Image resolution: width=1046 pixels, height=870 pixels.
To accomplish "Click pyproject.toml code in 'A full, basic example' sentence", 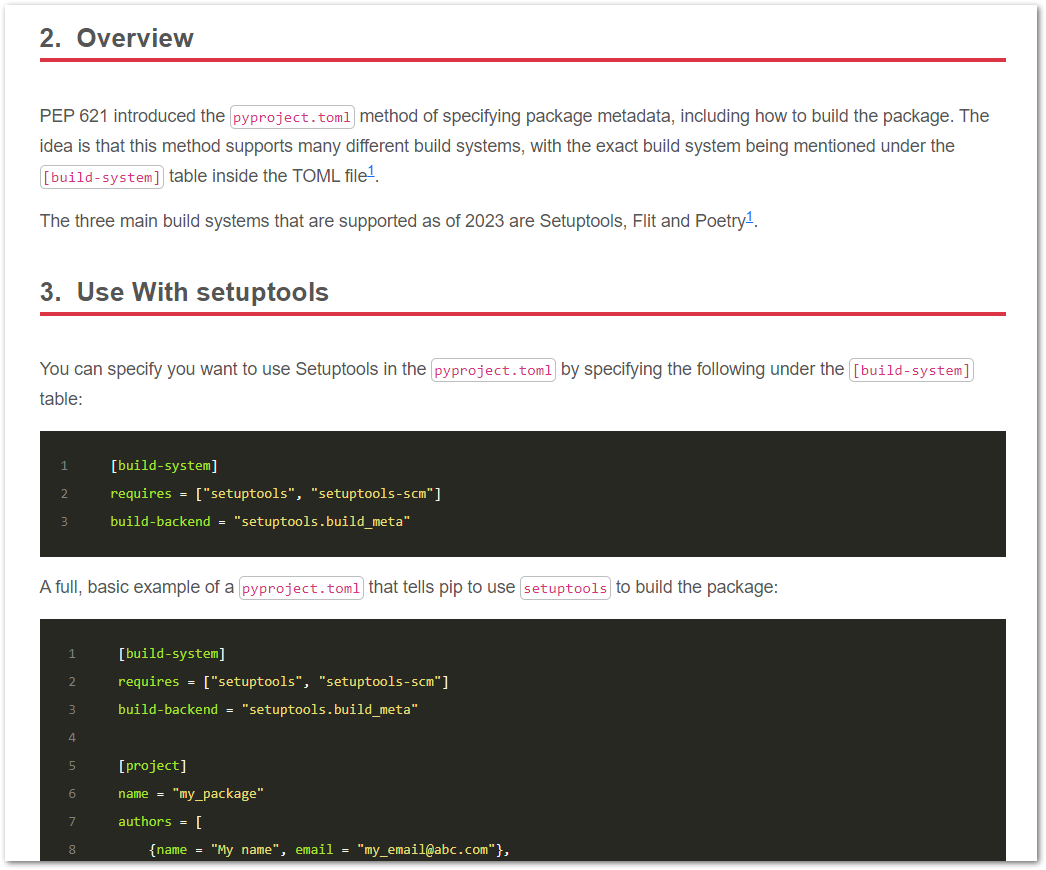I will pyautogui.click(x=301, y=588).
